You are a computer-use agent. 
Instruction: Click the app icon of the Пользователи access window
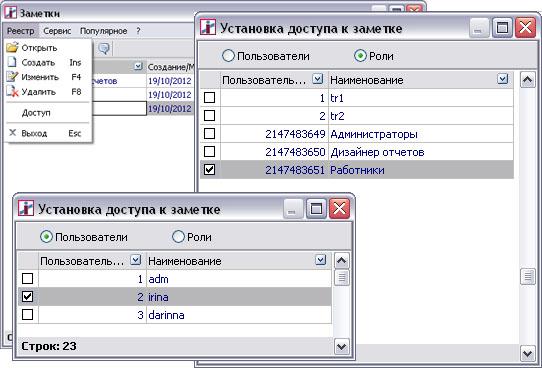[x=26, y=208]
